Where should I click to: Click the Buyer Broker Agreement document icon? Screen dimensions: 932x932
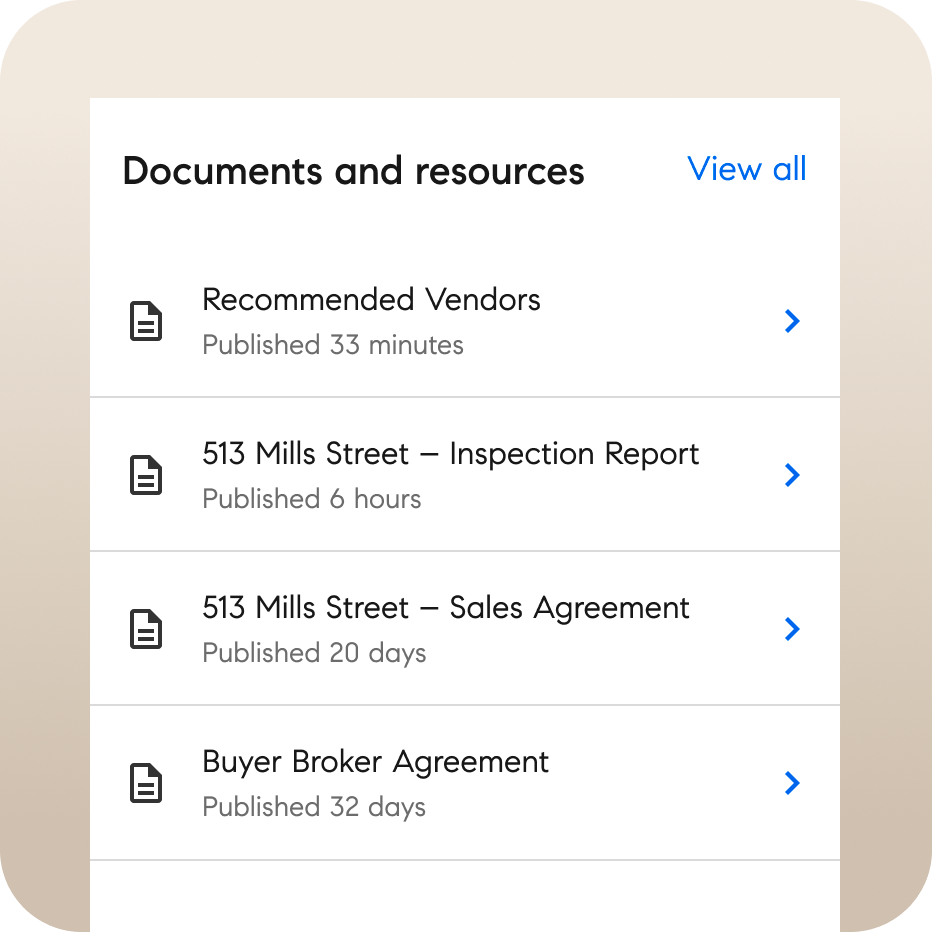(146, 784)
